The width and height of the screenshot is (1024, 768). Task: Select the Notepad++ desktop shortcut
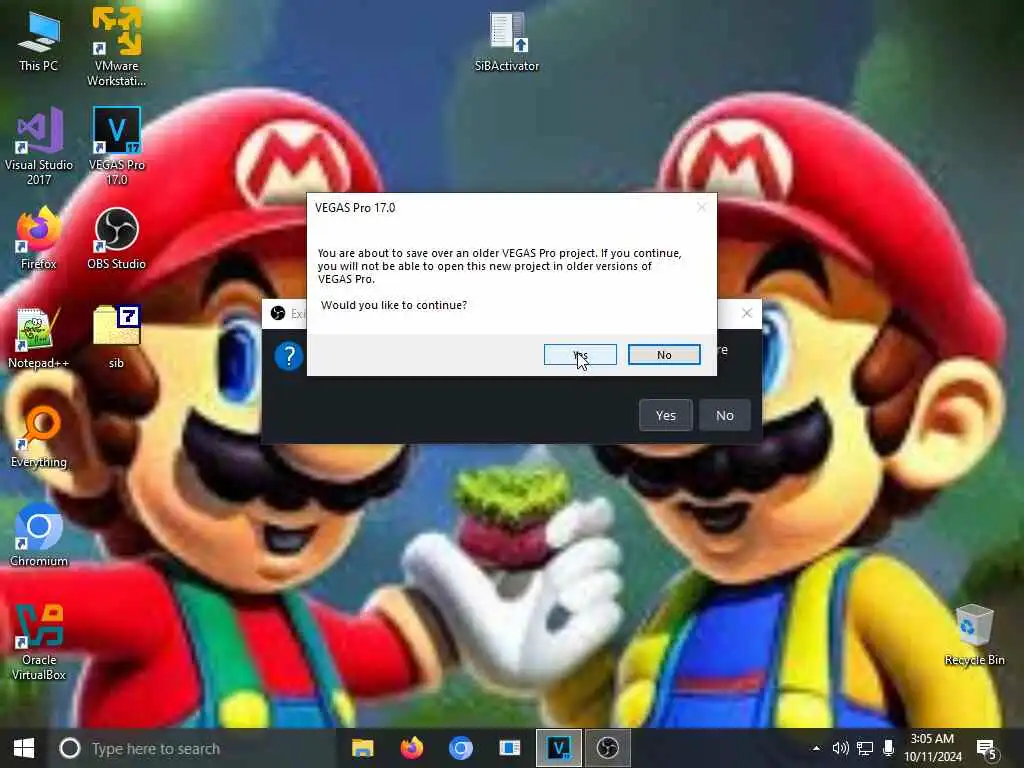pos(39,338)
